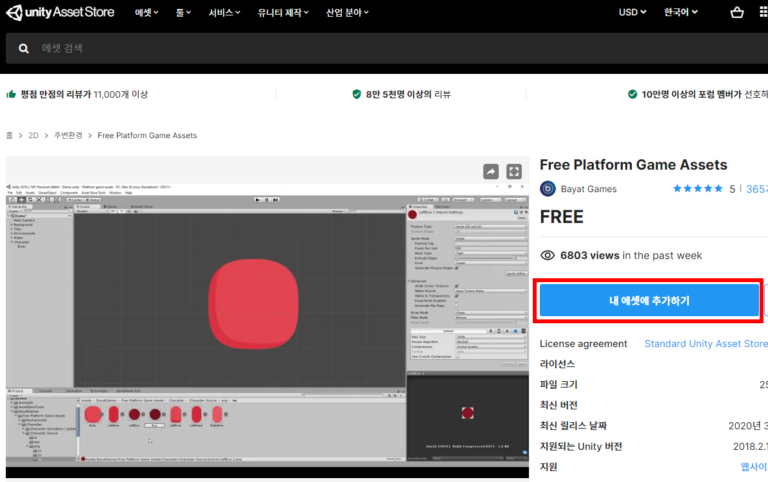The image size is (768, 482).
Task: Open the 툴 dropdown menu
Action: (183, 13)
